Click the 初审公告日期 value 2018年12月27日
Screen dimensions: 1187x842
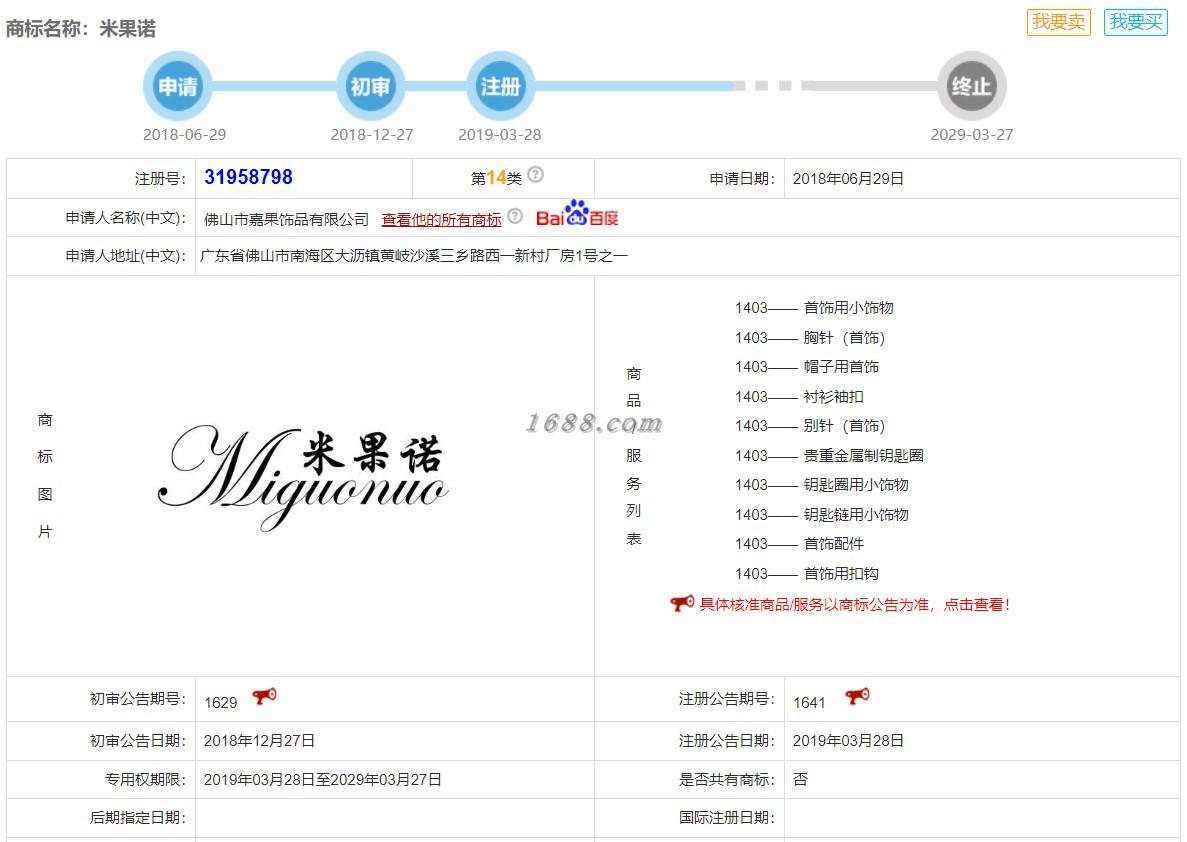259,741
